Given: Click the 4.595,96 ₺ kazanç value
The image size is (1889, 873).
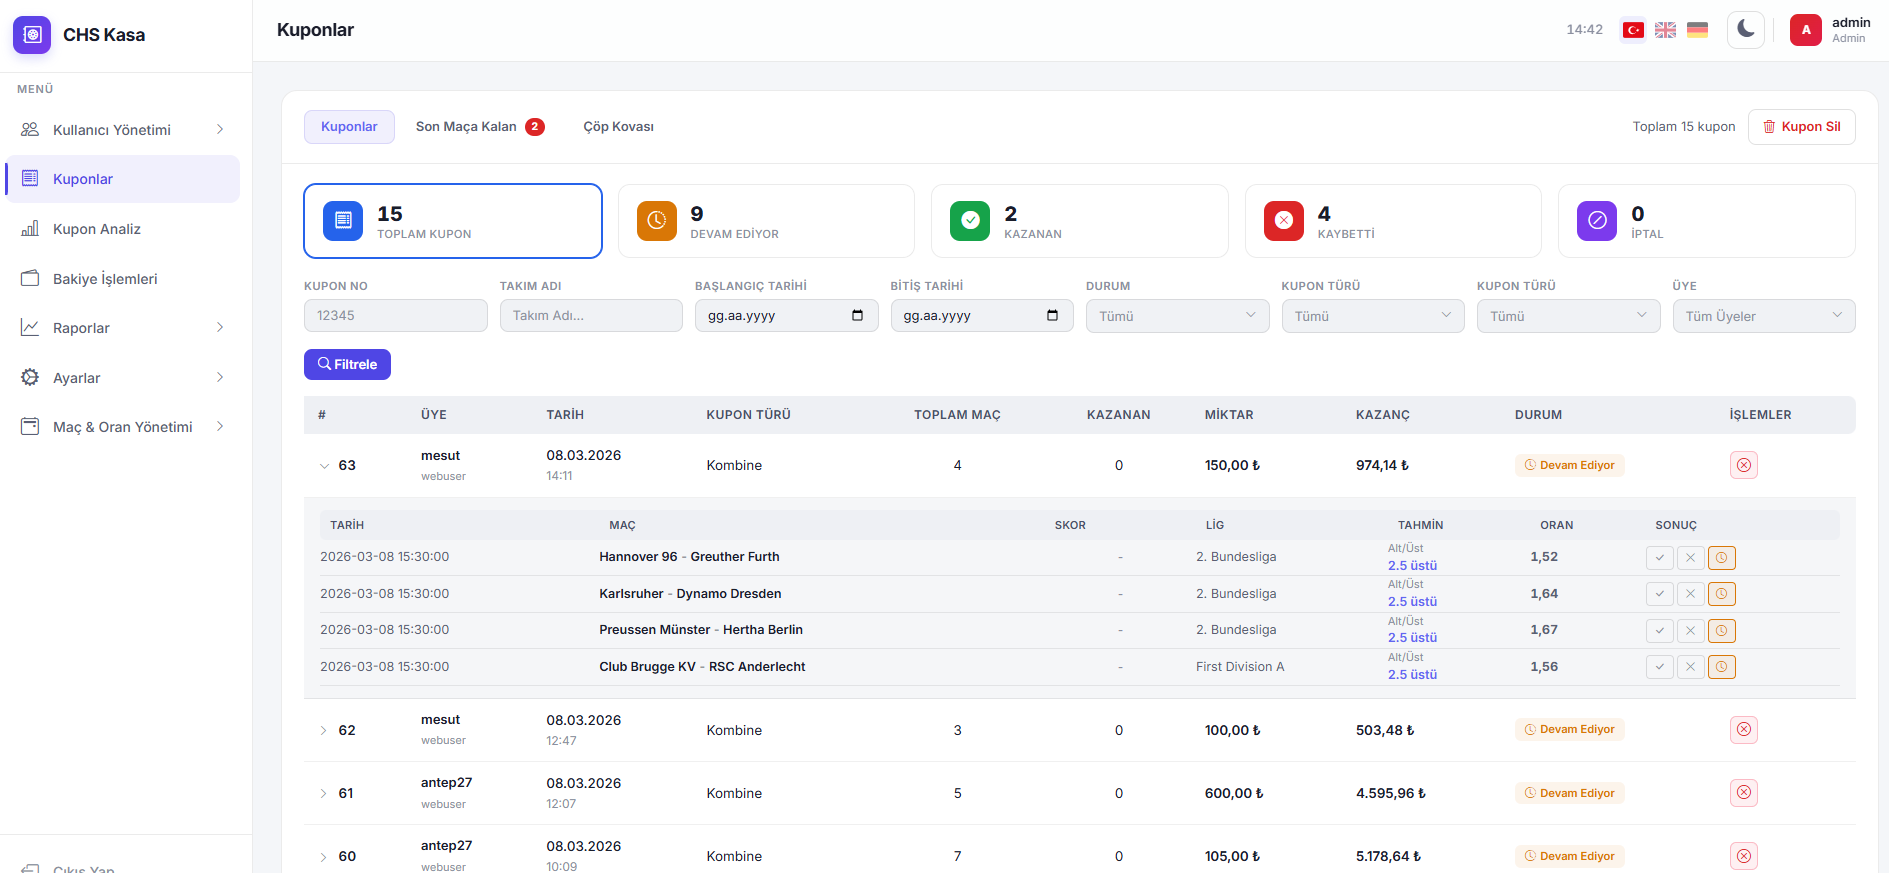Looking at the screenshot, I should pos(1391,793).
